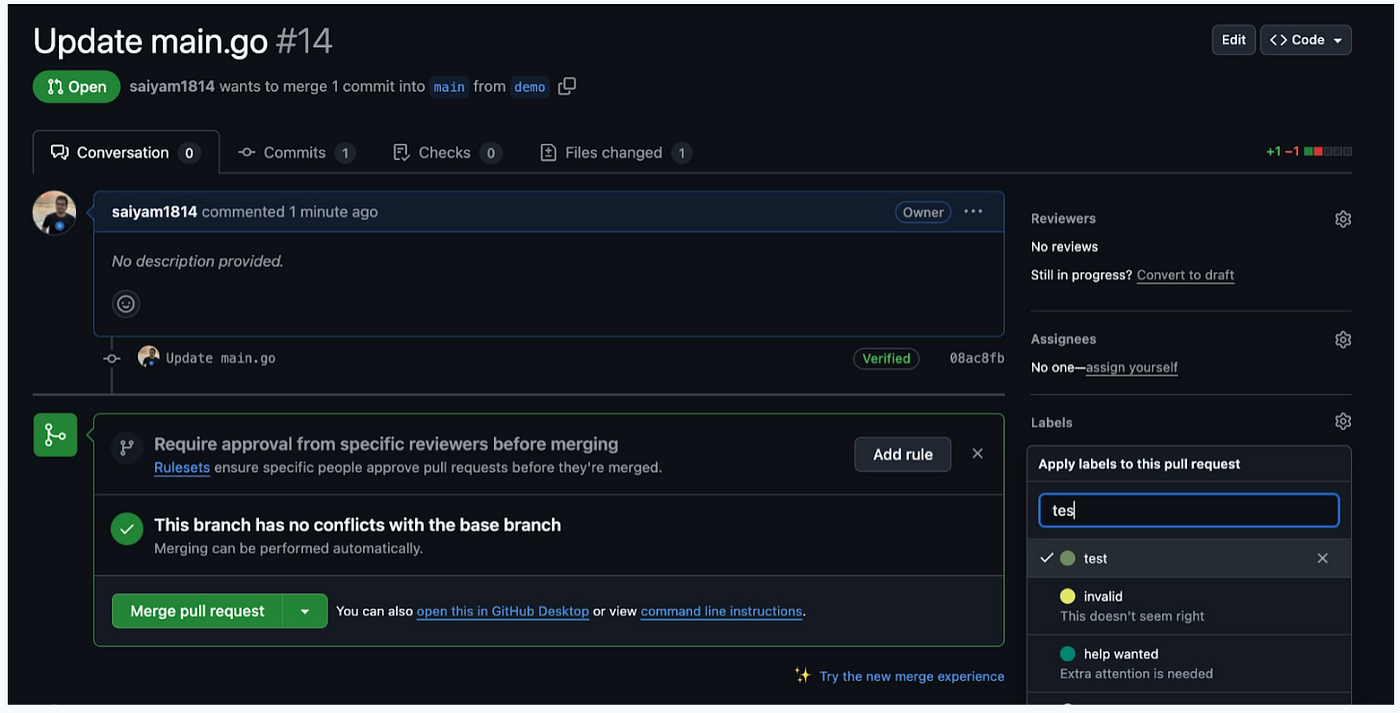The width and height of the screenshot is (1400, 713).
Task: Open the comment's three-dot options menu
Action: click(973, 212)
